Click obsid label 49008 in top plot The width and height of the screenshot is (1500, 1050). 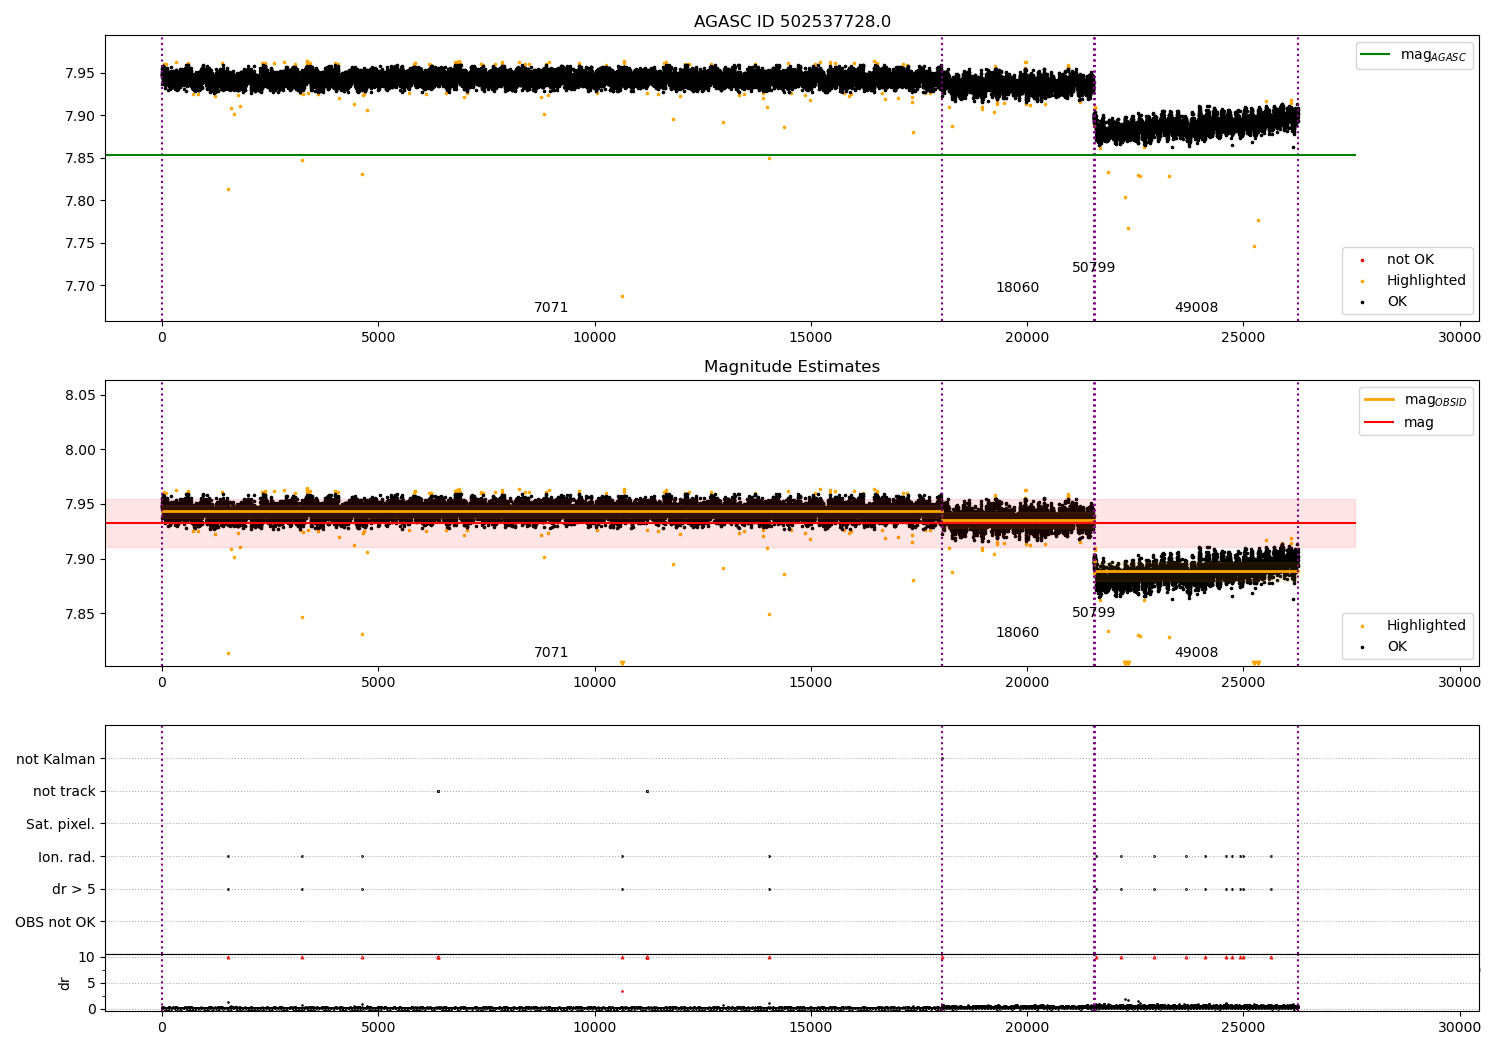(1196, 308)
